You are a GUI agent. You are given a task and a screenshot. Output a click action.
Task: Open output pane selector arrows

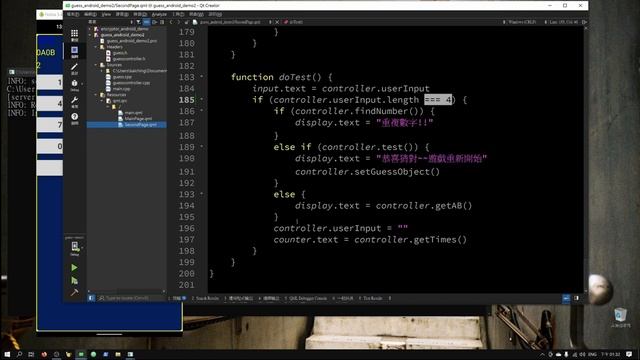(390, 298)
